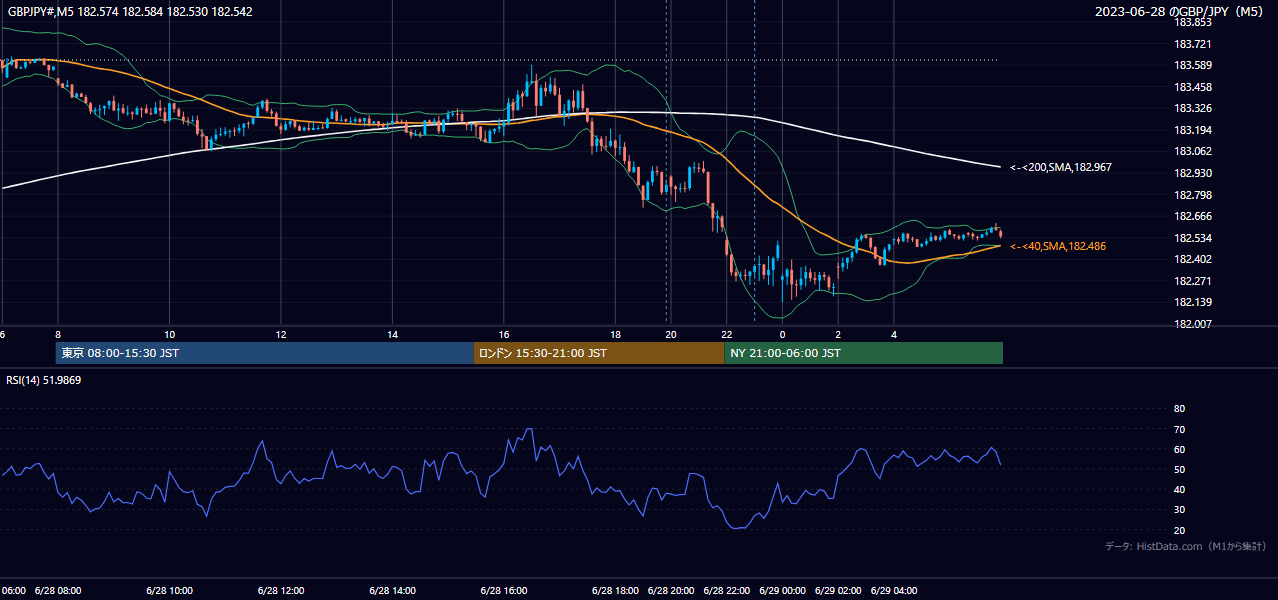Viewport: 1278px width, 600px height.
Task: Click the RSI(14) 51.9869 indicator label
Action: click(44, 380)
